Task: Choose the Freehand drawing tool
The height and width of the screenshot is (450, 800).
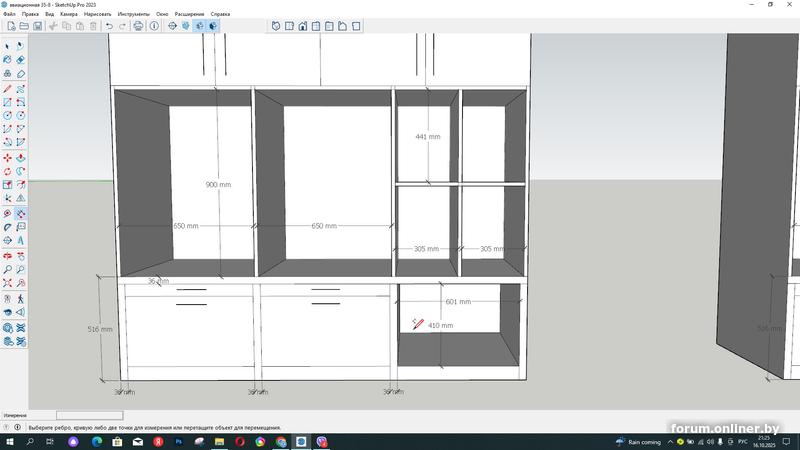Action: click(x=20, y=89)
